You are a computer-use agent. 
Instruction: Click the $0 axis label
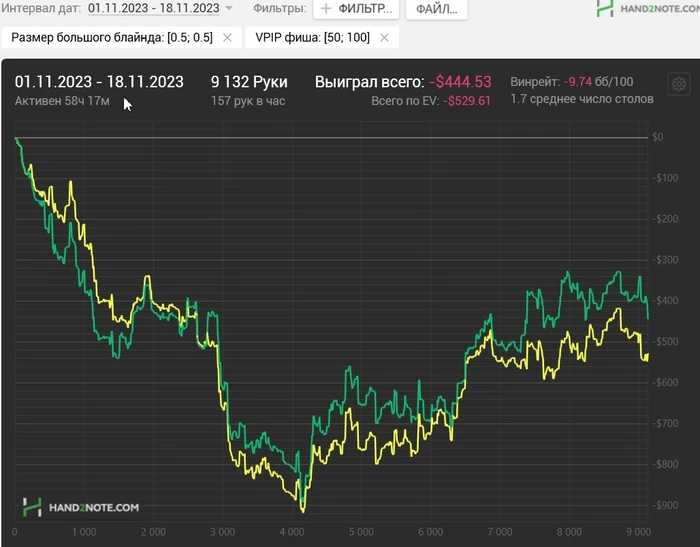pos(658,137)
